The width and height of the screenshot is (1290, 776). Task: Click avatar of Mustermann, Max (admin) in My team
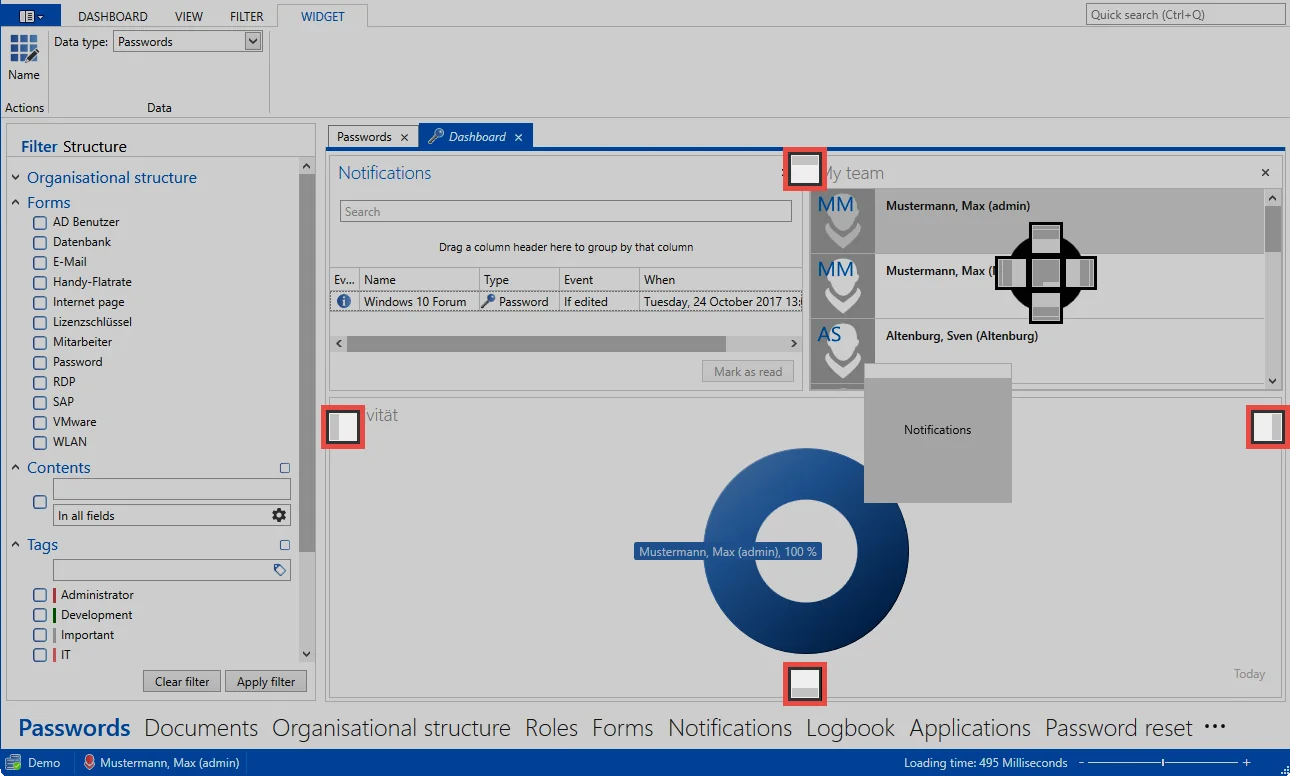tap(842, 221)
